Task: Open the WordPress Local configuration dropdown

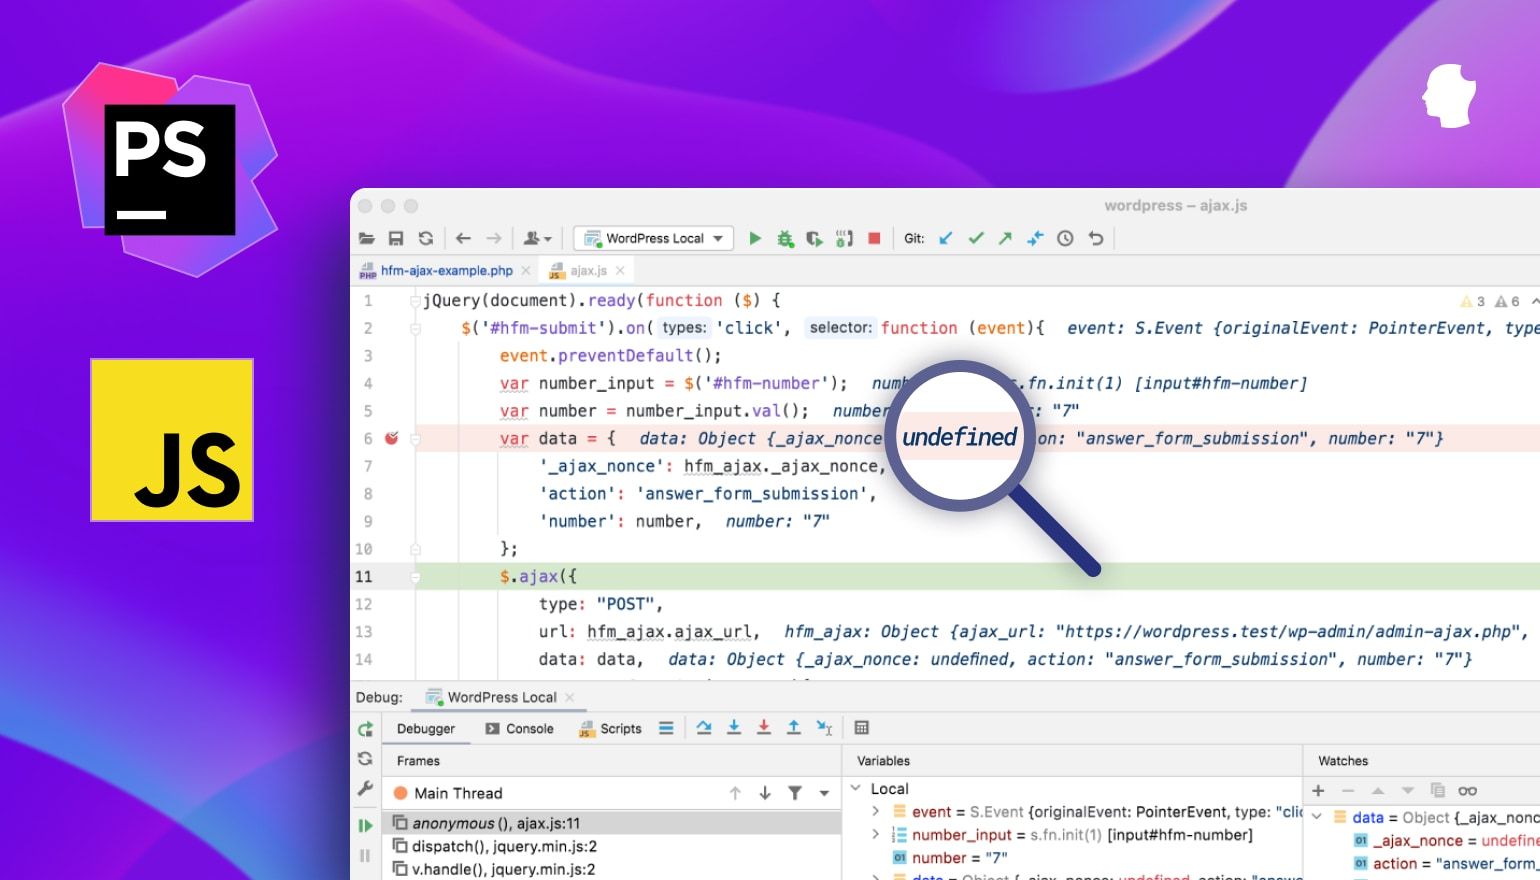Action: pyautogui.click(x=653, y=238)
